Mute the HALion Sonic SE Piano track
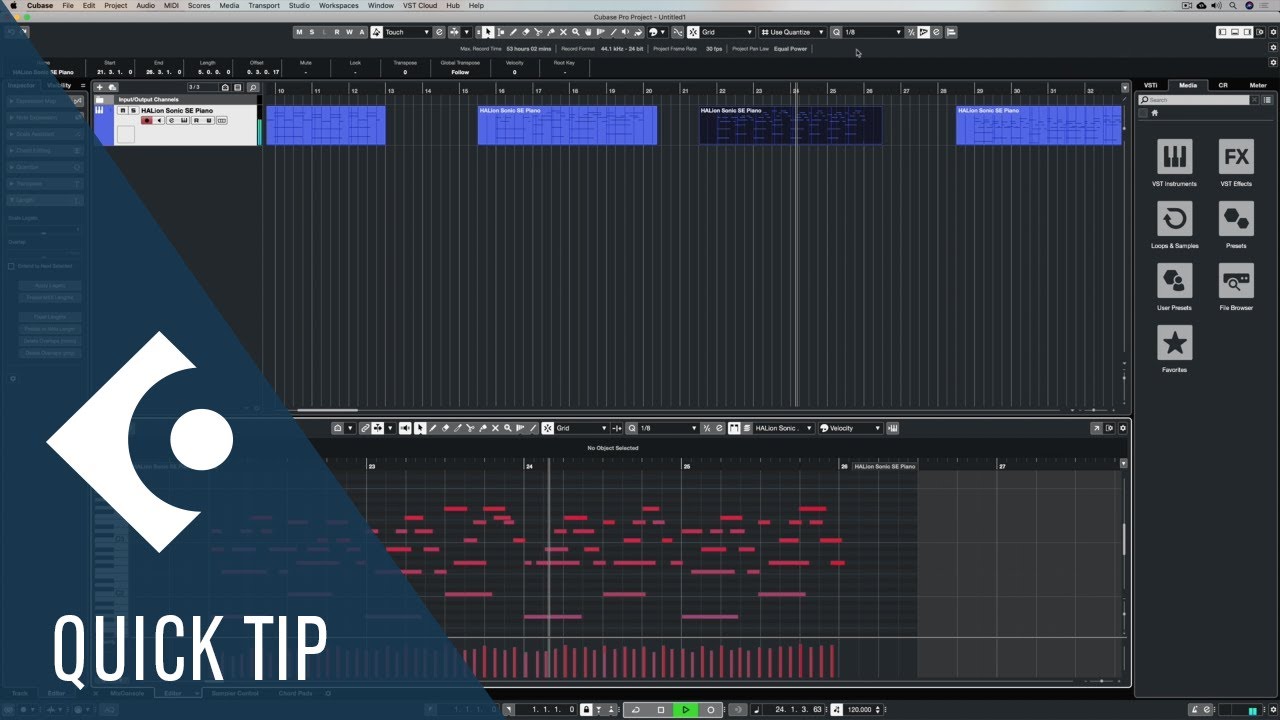The height and width of the screenshot is (720, 1280). coord(122,110)
